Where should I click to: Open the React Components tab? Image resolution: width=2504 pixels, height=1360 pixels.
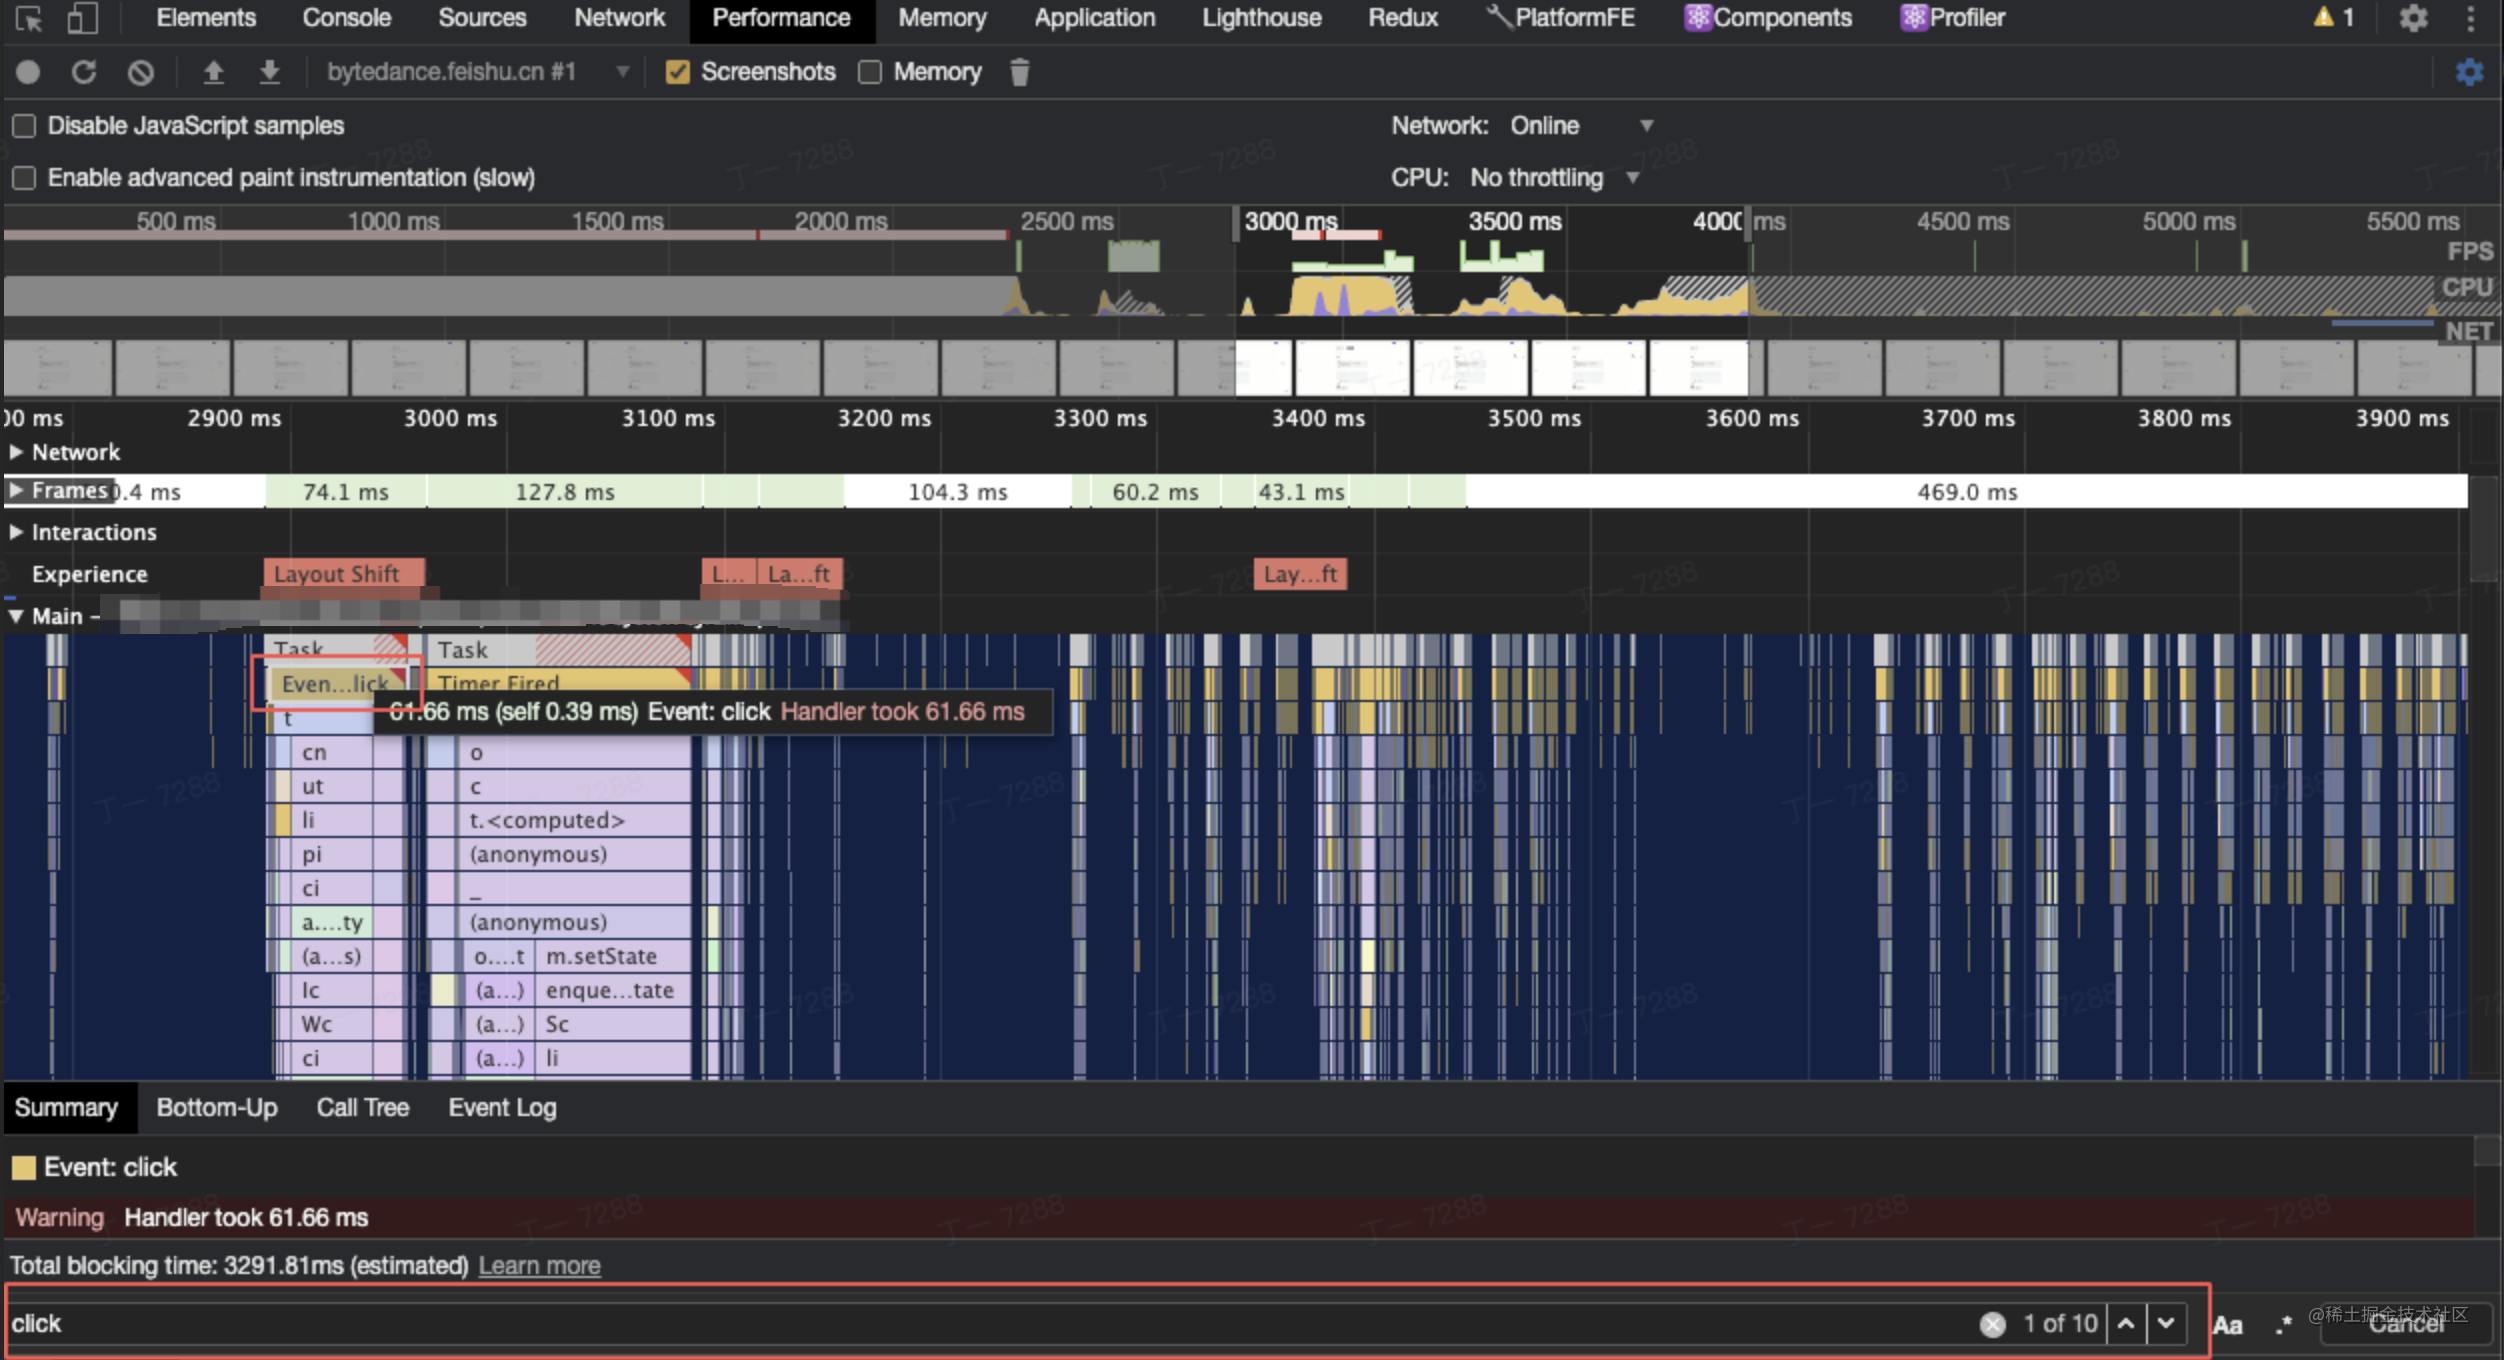1768,18
